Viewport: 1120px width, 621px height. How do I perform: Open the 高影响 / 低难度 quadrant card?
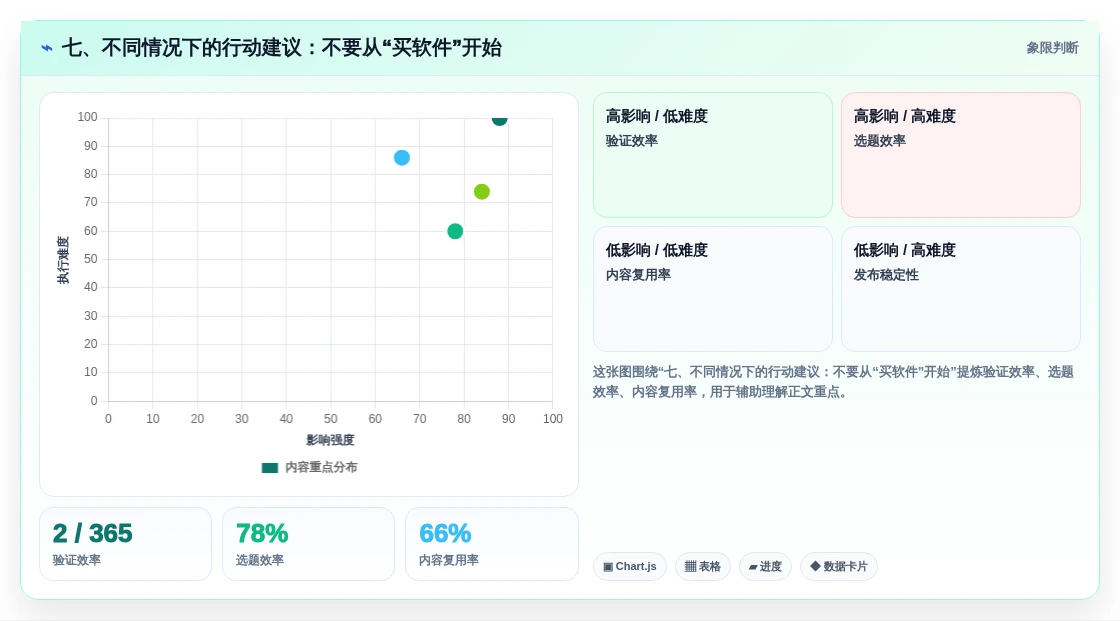[x=713, y=155]
